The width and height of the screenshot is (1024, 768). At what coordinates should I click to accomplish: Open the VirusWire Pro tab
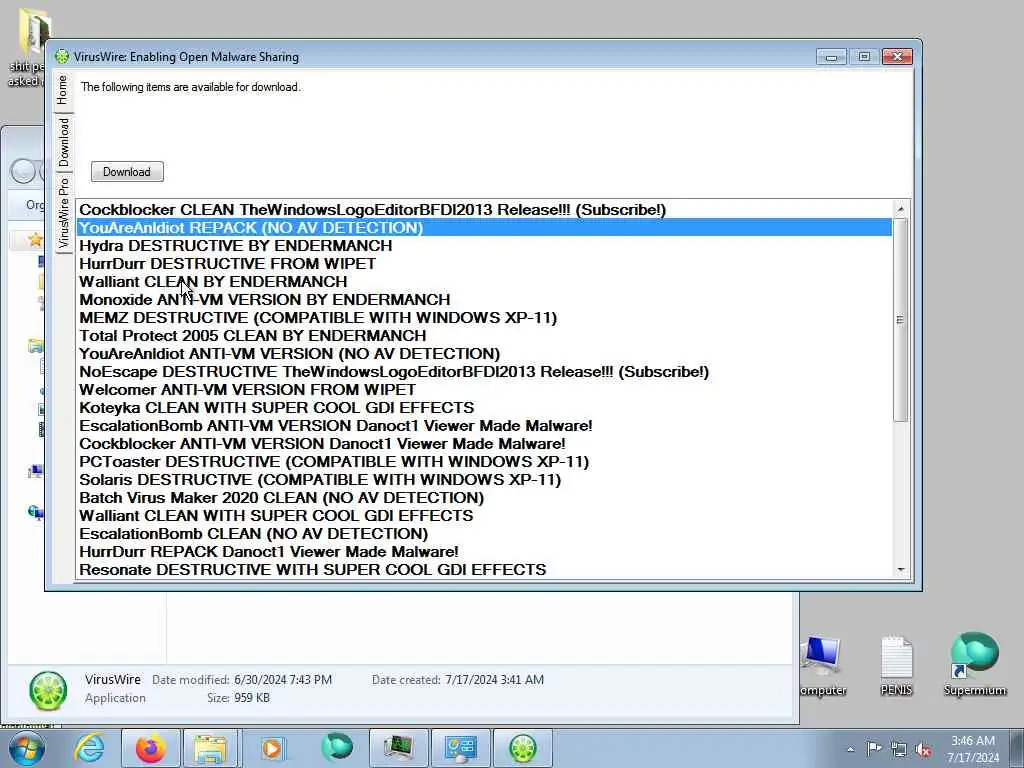63,212
